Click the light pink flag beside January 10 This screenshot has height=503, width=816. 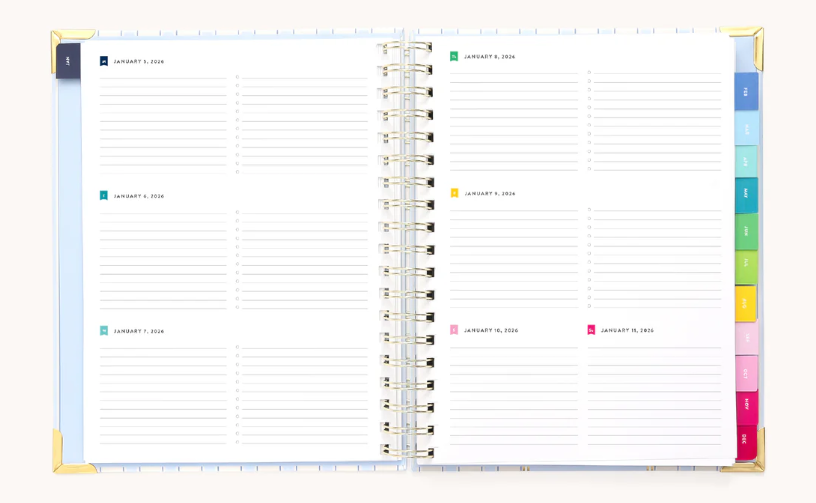click(454, 329)
